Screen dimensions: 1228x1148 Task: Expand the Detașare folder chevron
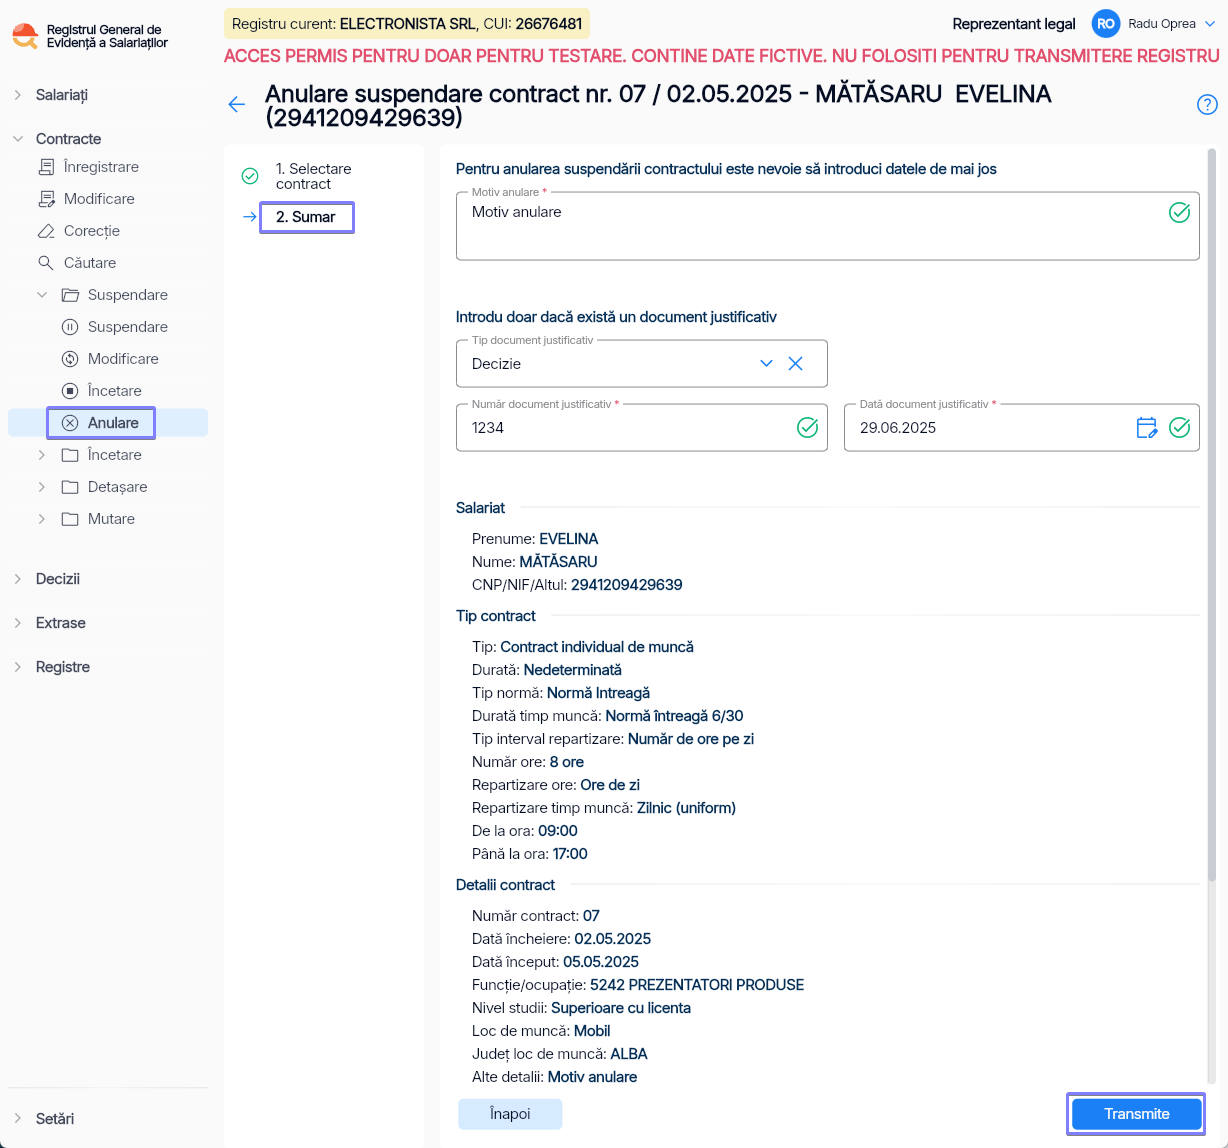[x=42, y=487]
